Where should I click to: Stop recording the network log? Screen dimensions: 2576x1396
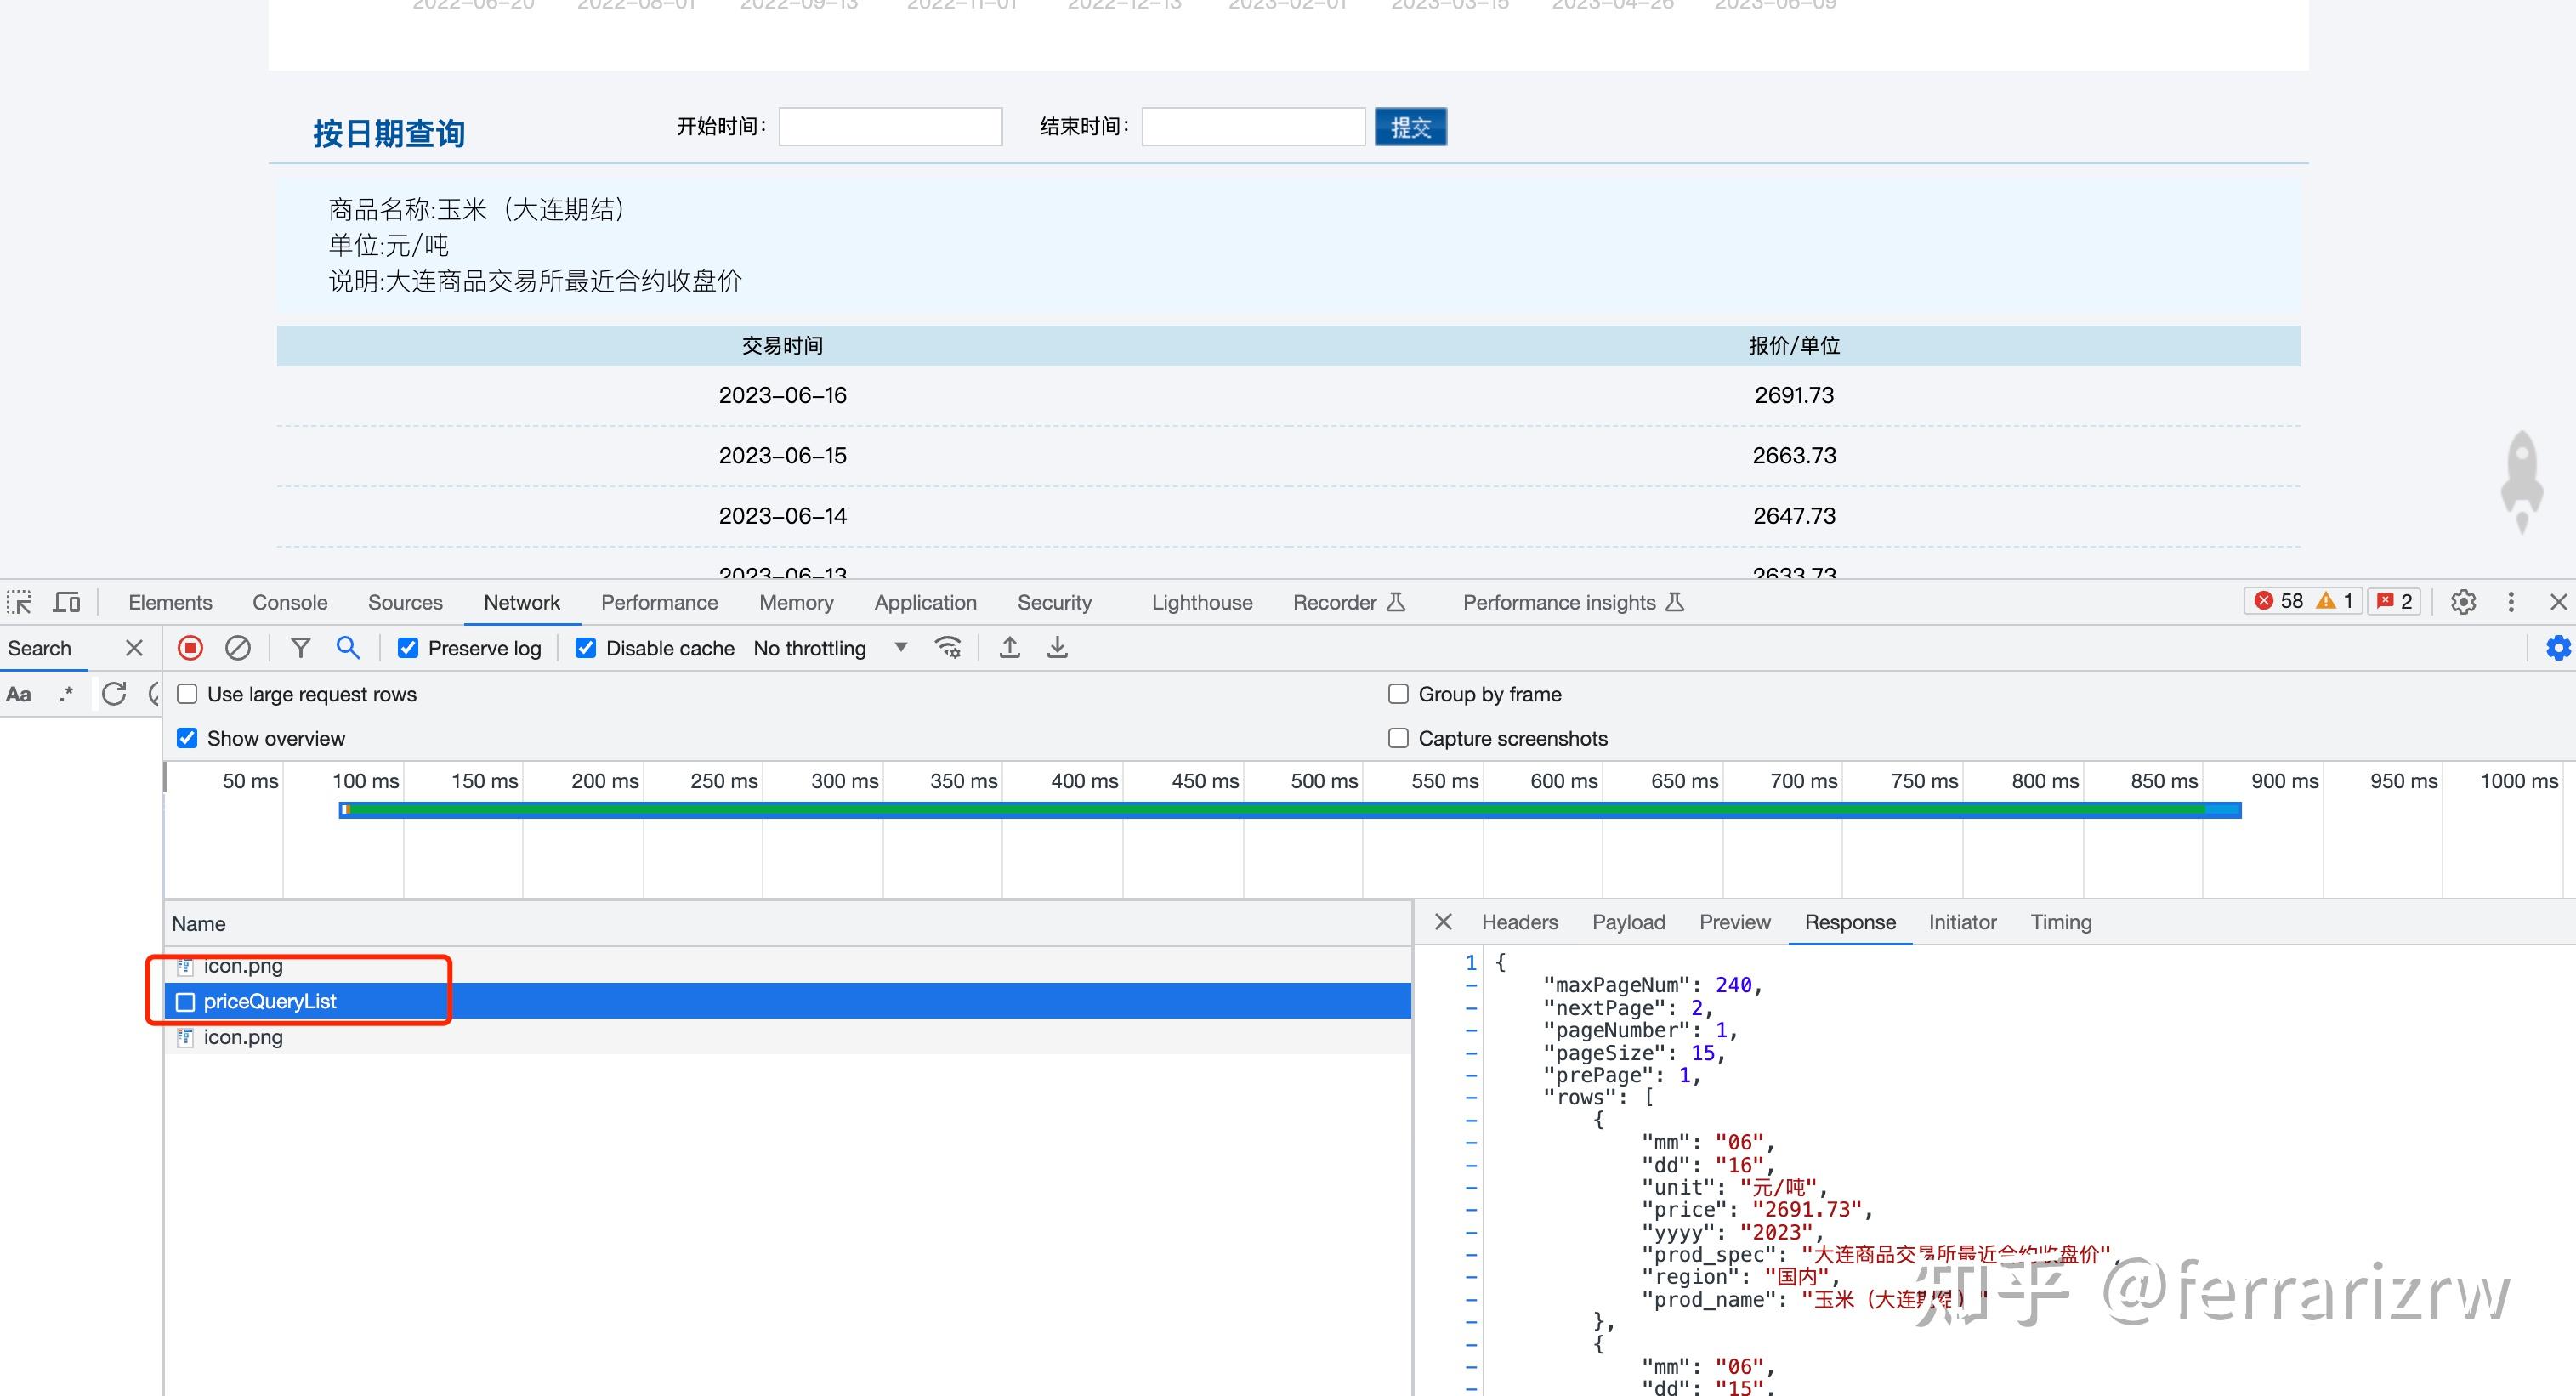point(190,648)
